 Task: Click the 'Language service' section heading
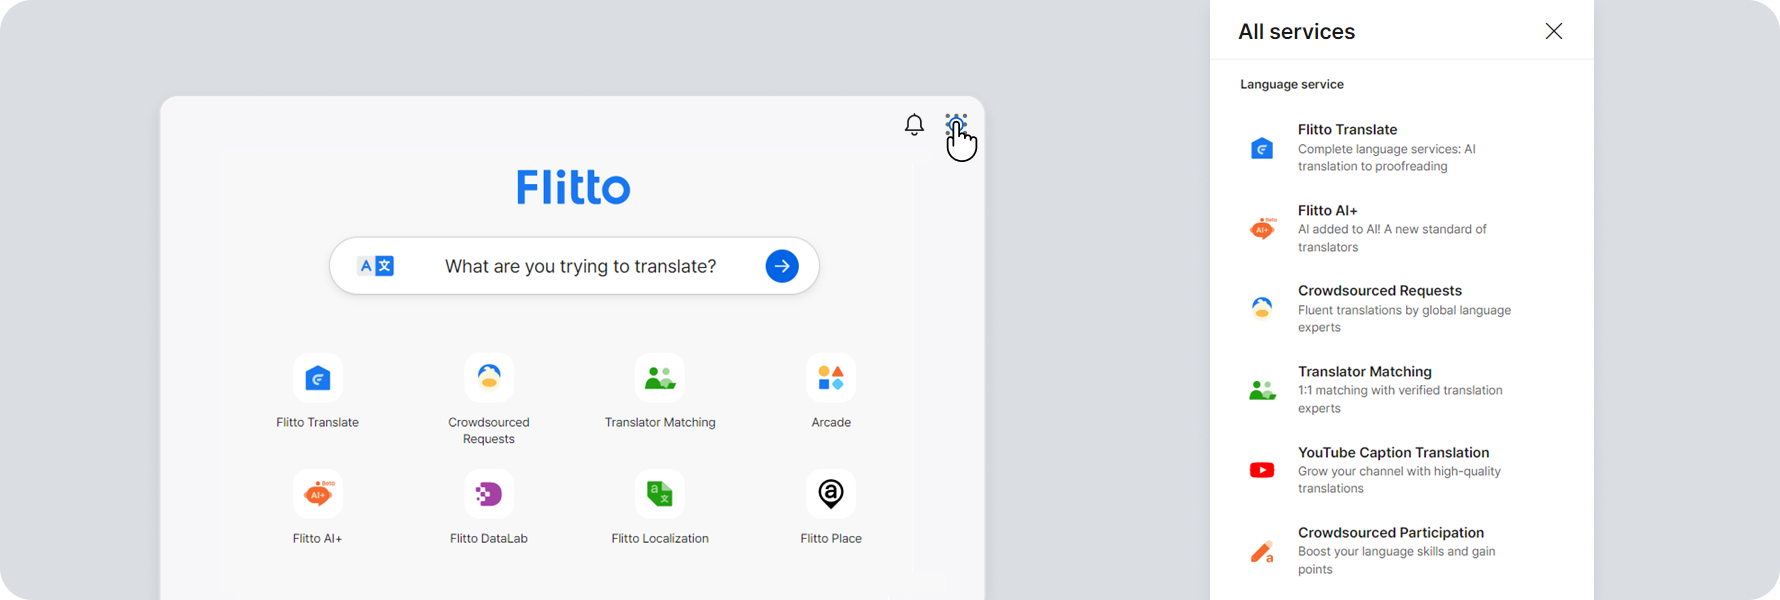(1292, 84)
